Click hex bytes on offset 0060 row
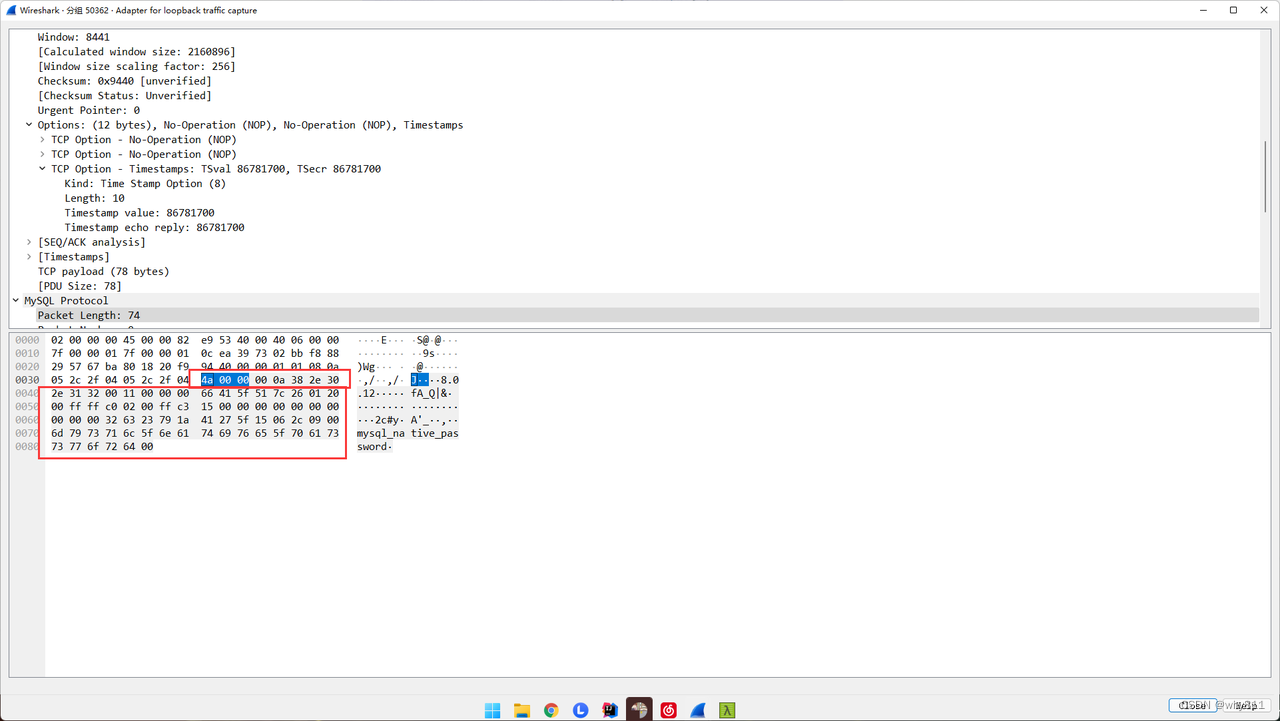This screenshot has height=721, width=1280. pos(195,420)
